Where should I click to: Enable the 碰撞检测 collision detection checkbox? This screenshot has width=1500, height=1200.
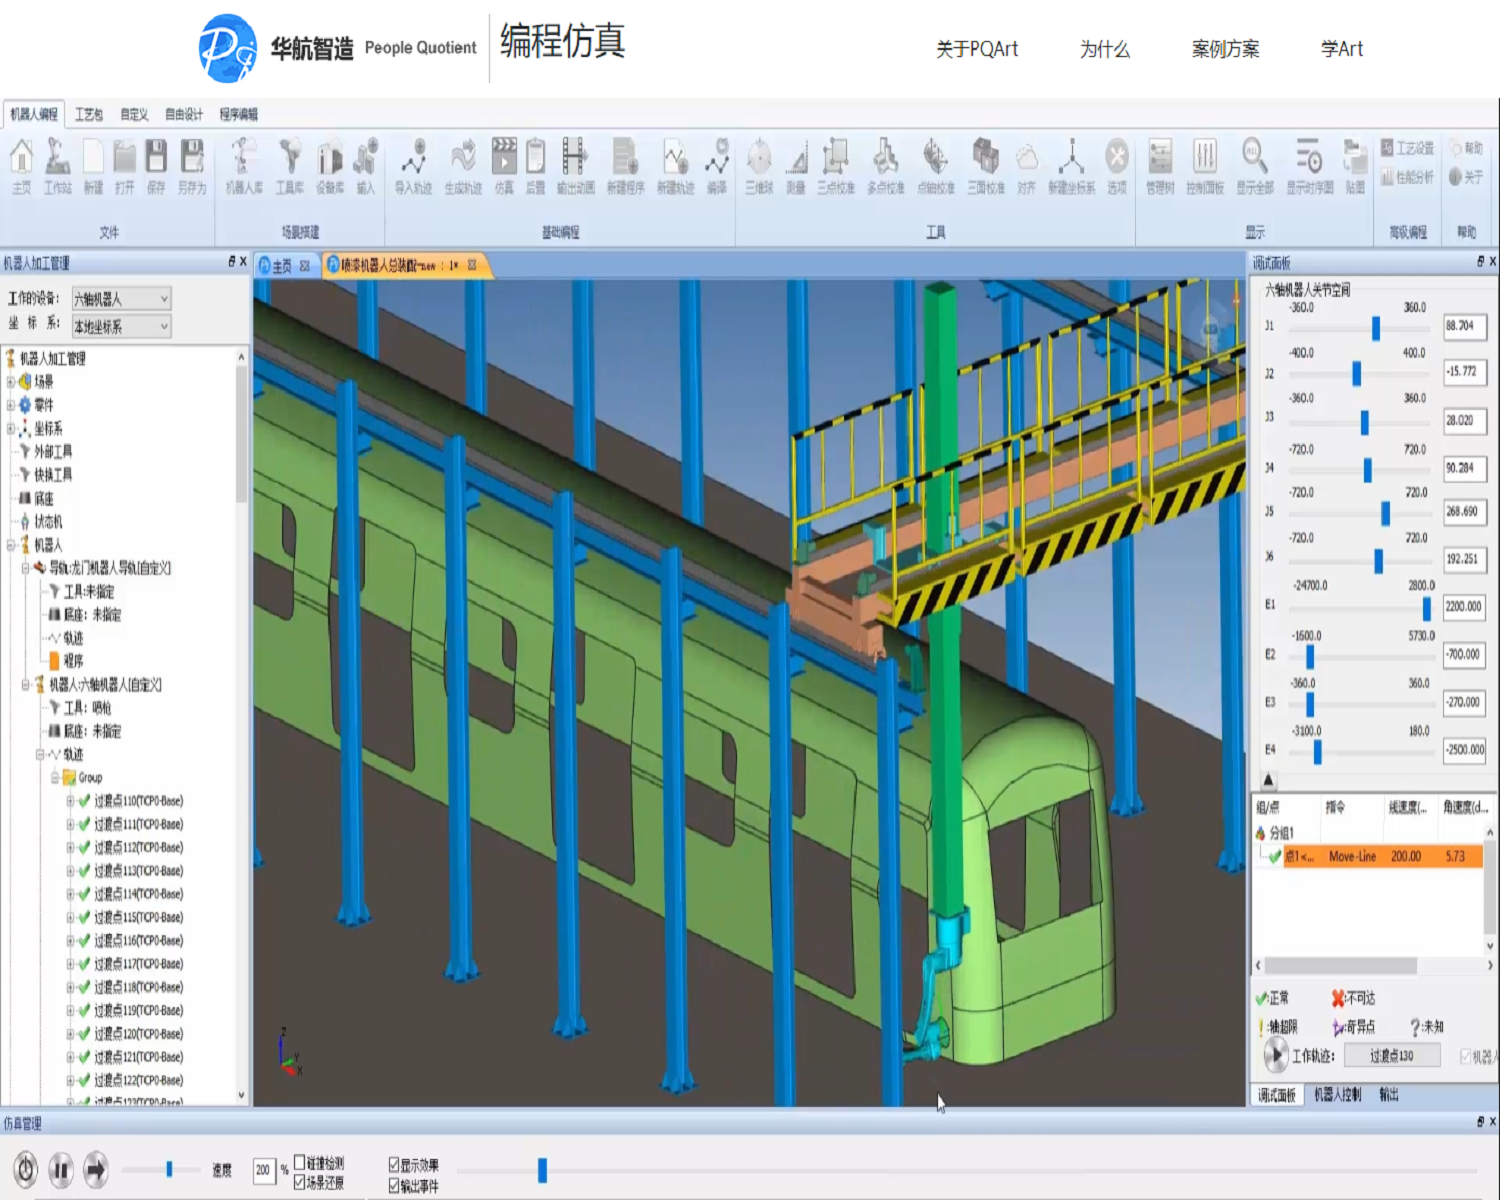[300, 1163]
